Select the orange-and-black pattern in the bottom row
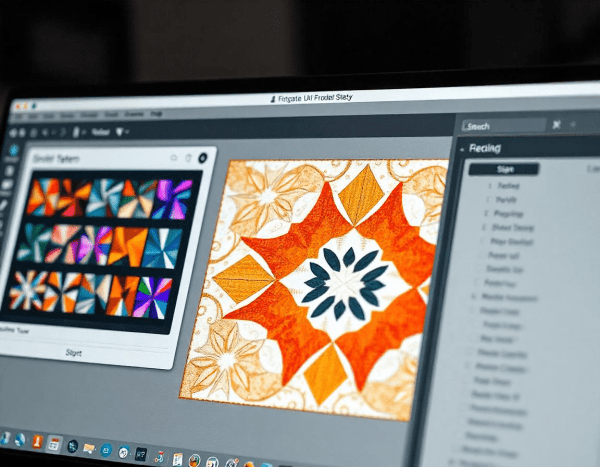Screen dimensions: 600x467 [121, 296]
